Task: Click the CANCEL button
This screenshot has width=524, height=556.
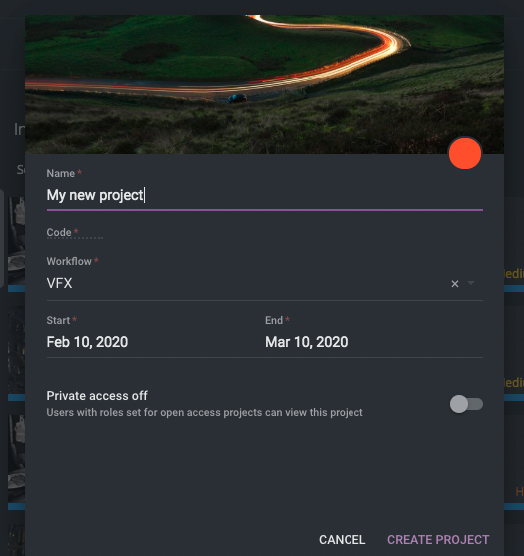Action: click(x=342, y=540)
